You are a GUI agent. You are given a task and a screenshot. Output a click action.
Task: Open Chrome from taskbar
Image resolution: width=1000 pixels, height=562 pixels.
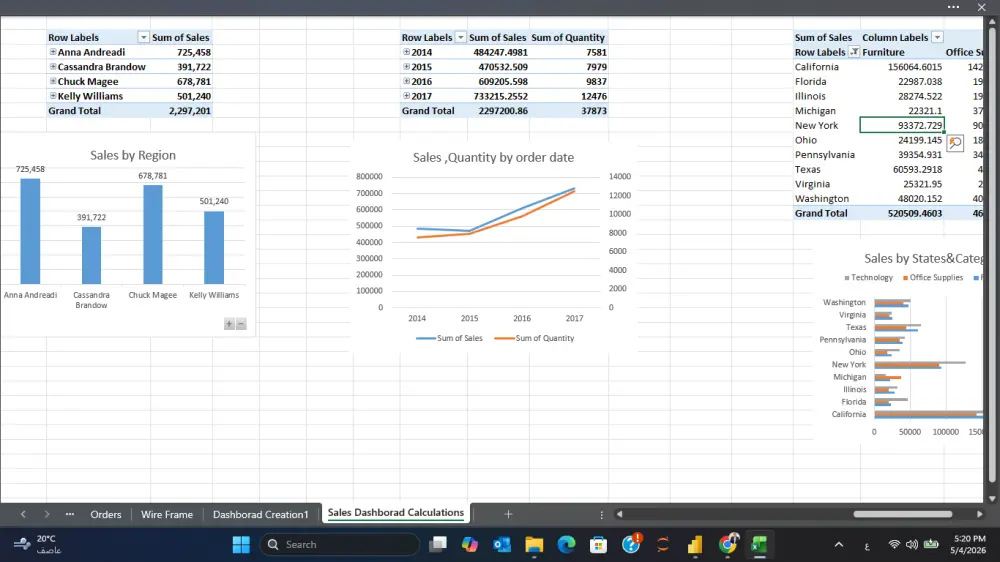pyautogui.click(x=727, y=544)
